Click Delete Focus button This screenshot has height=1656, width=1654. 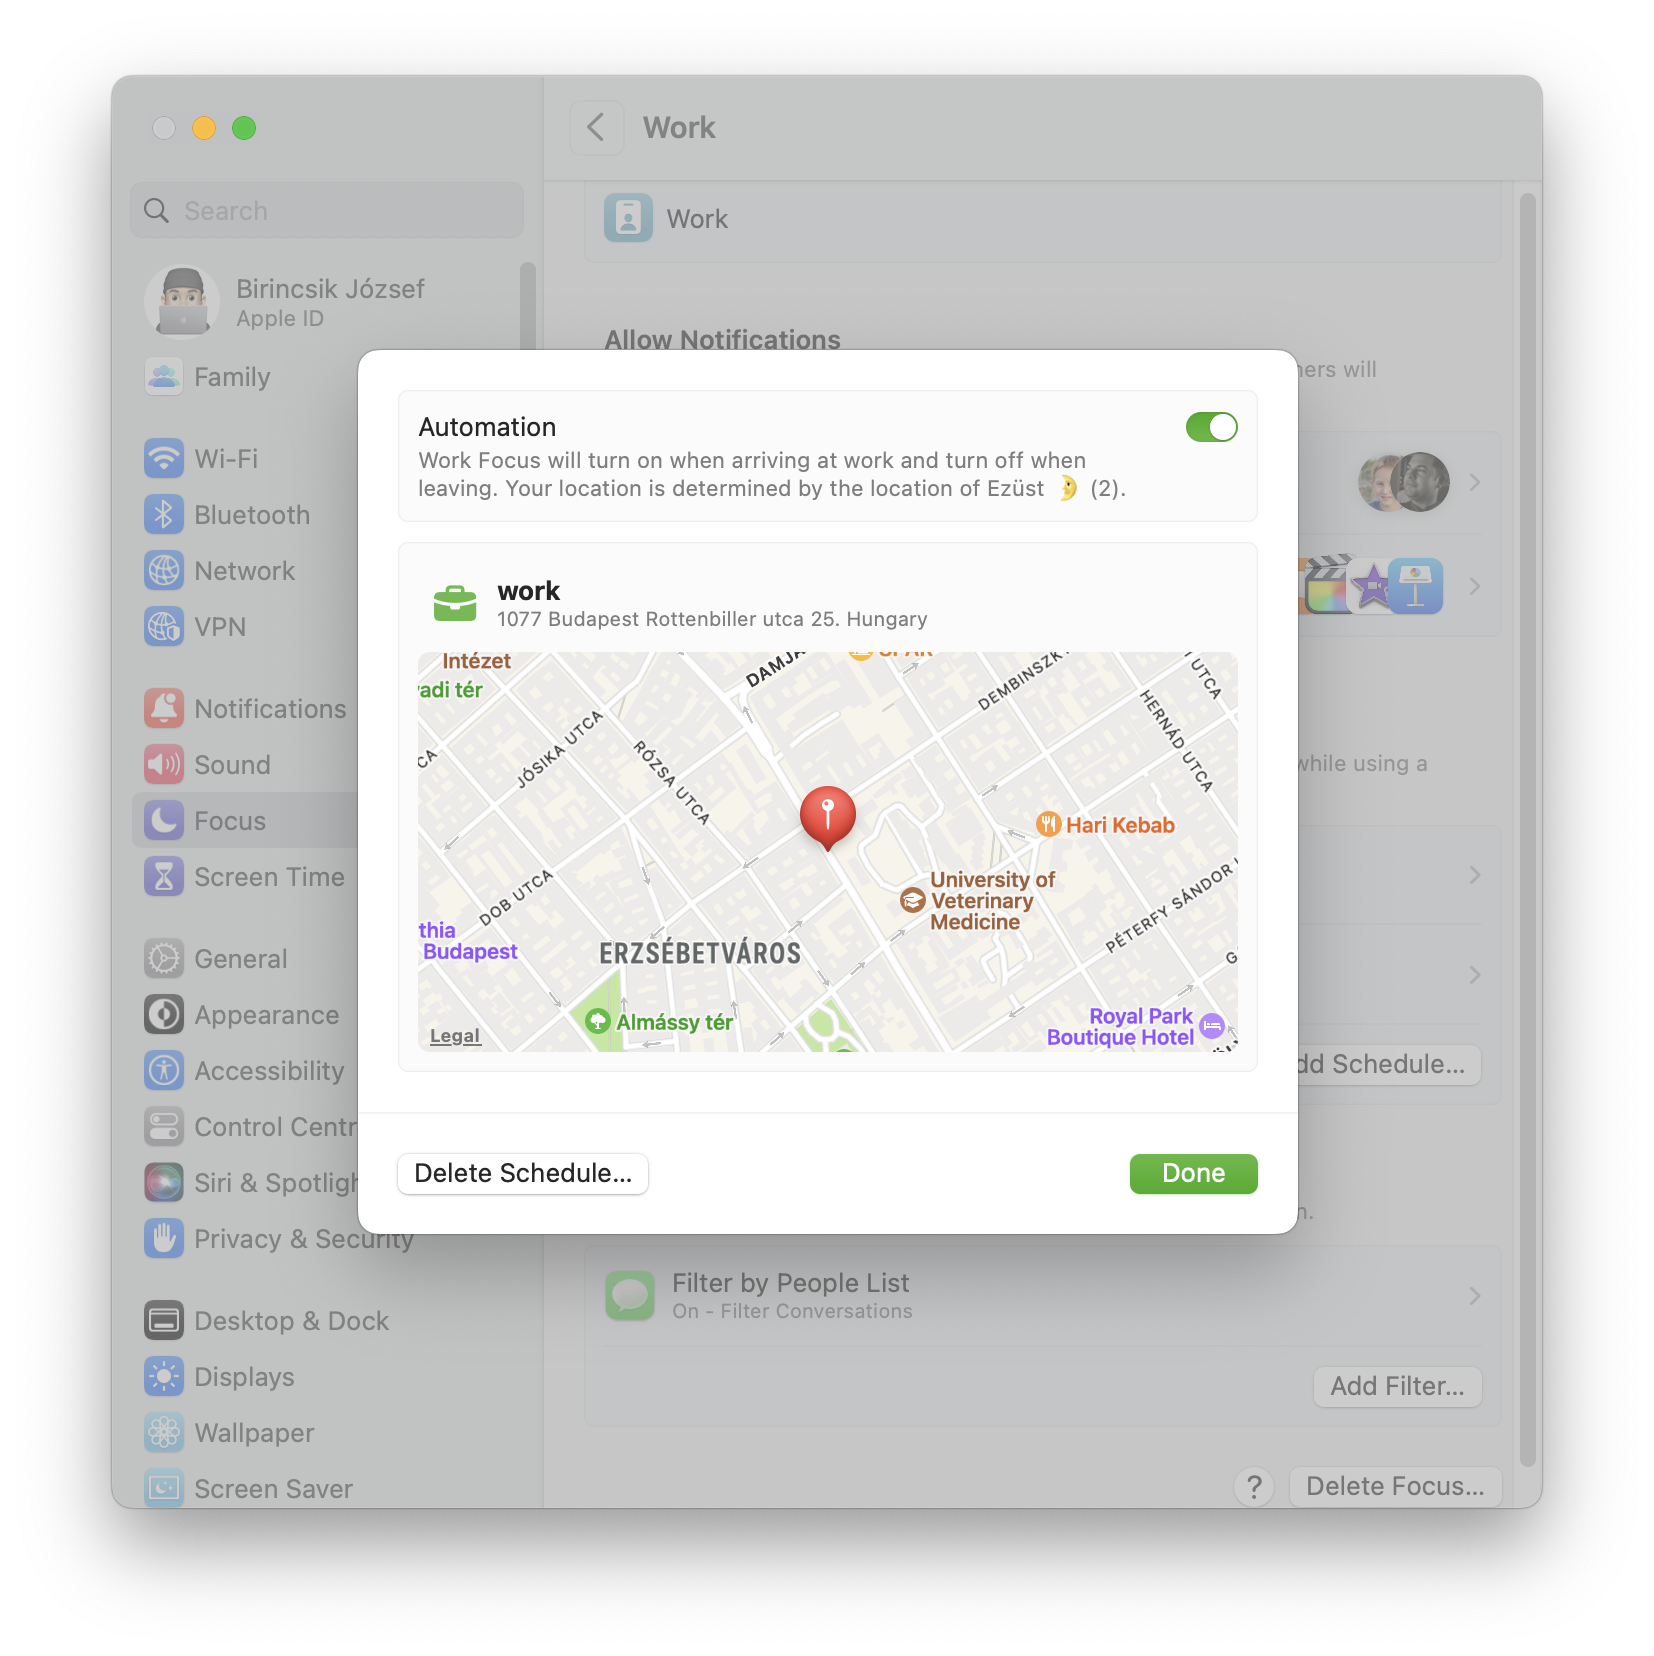[1395, 1486]
